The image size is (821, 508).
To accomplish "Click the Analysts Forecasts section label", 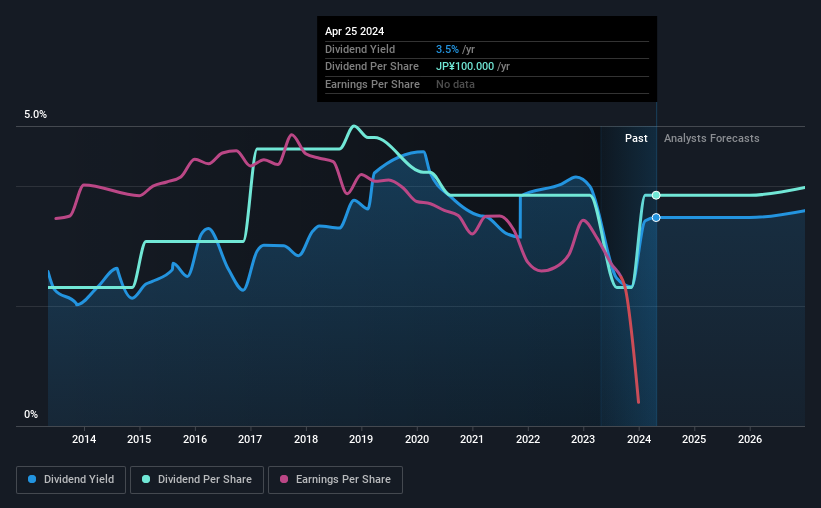I will [x=712, y=138].
